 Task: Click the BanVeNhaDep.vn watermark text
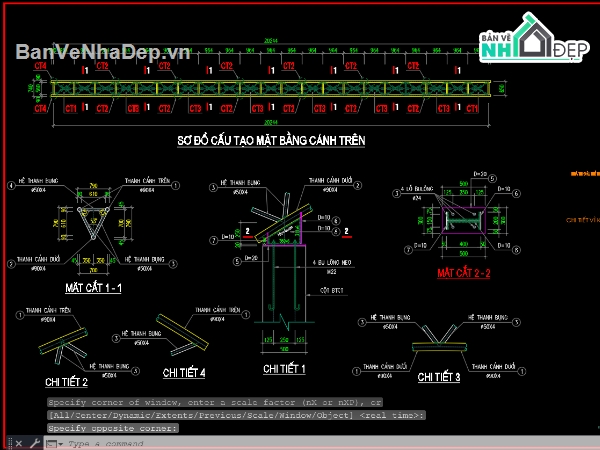click(103, 52)
